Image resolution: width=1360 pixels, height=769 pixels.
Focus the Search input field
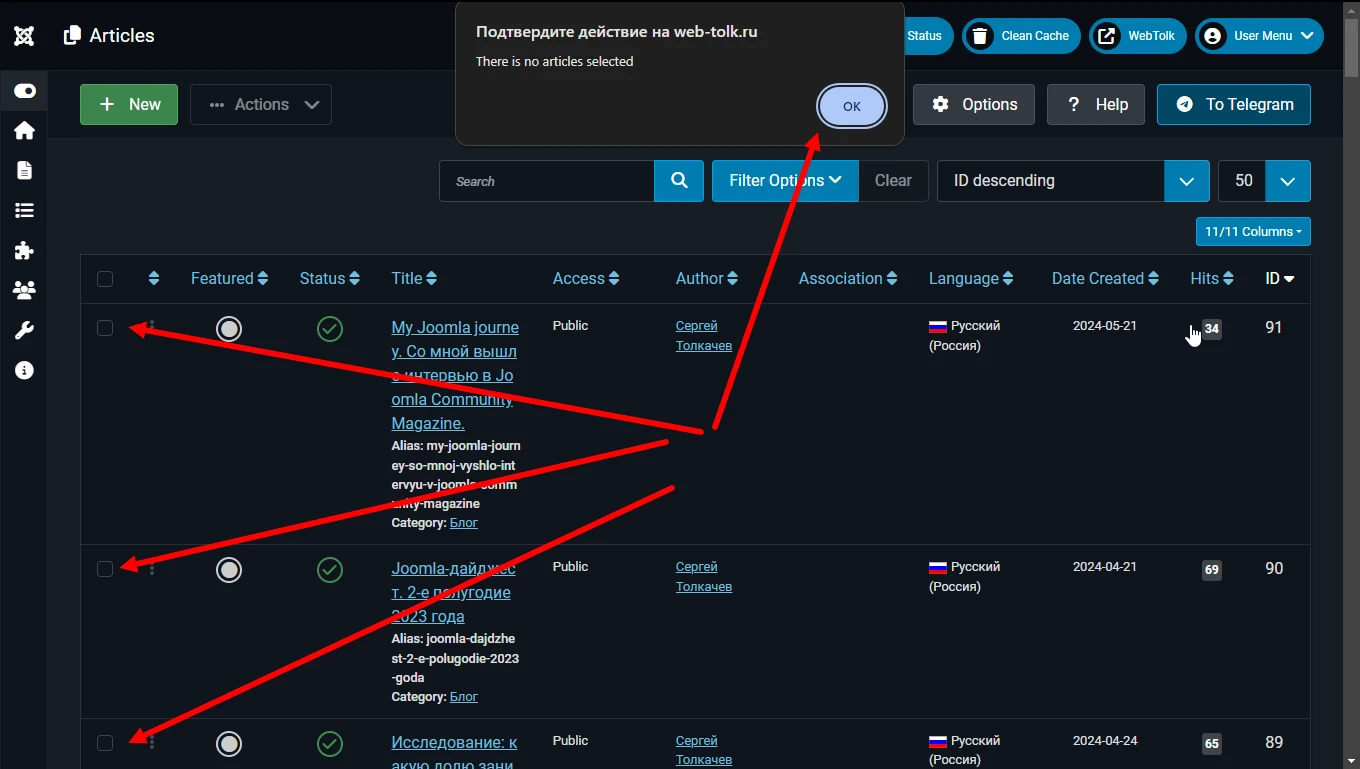point(547,181)
